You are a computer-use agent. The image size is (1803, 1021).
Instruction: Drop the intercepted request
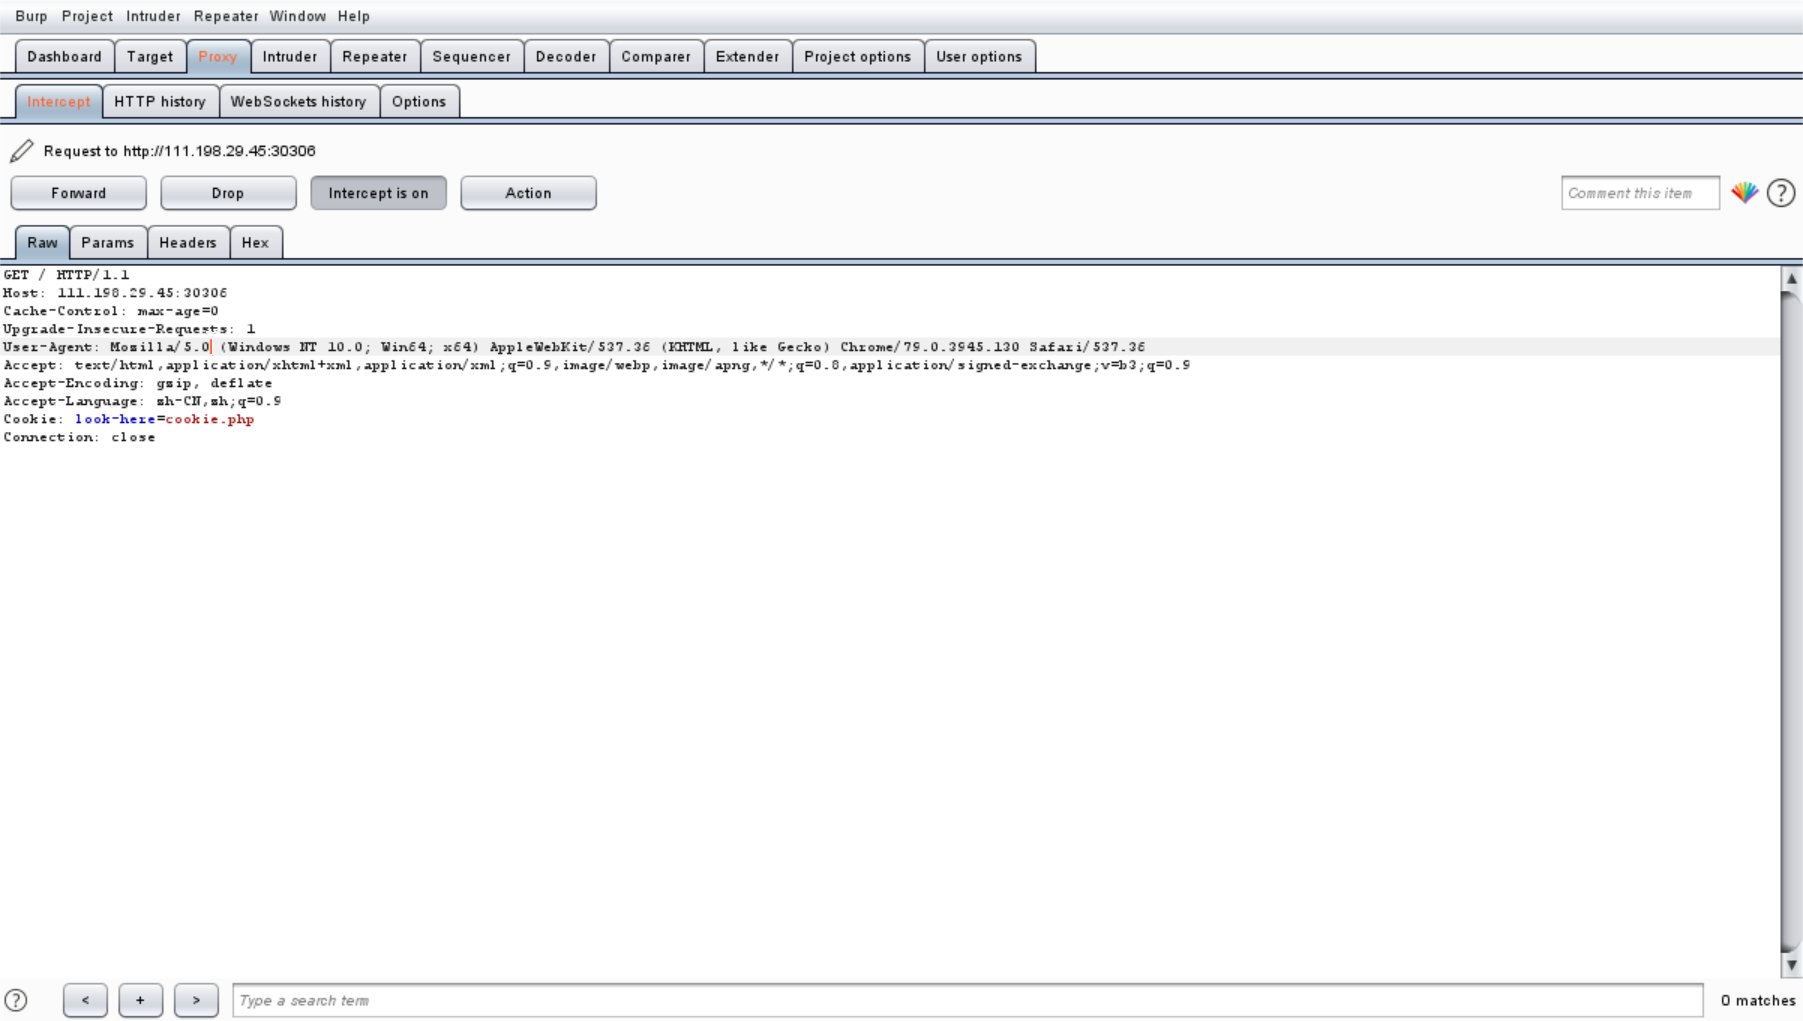228,193
